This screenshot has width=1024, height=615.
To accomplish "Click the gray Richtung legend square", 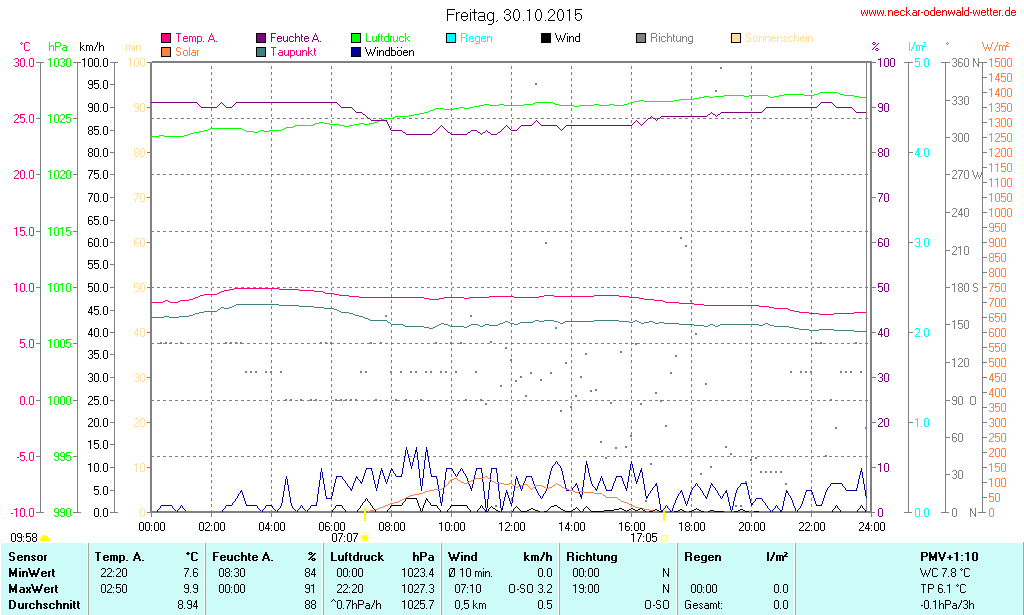I will pyautogui.click(x=640, y=39).
